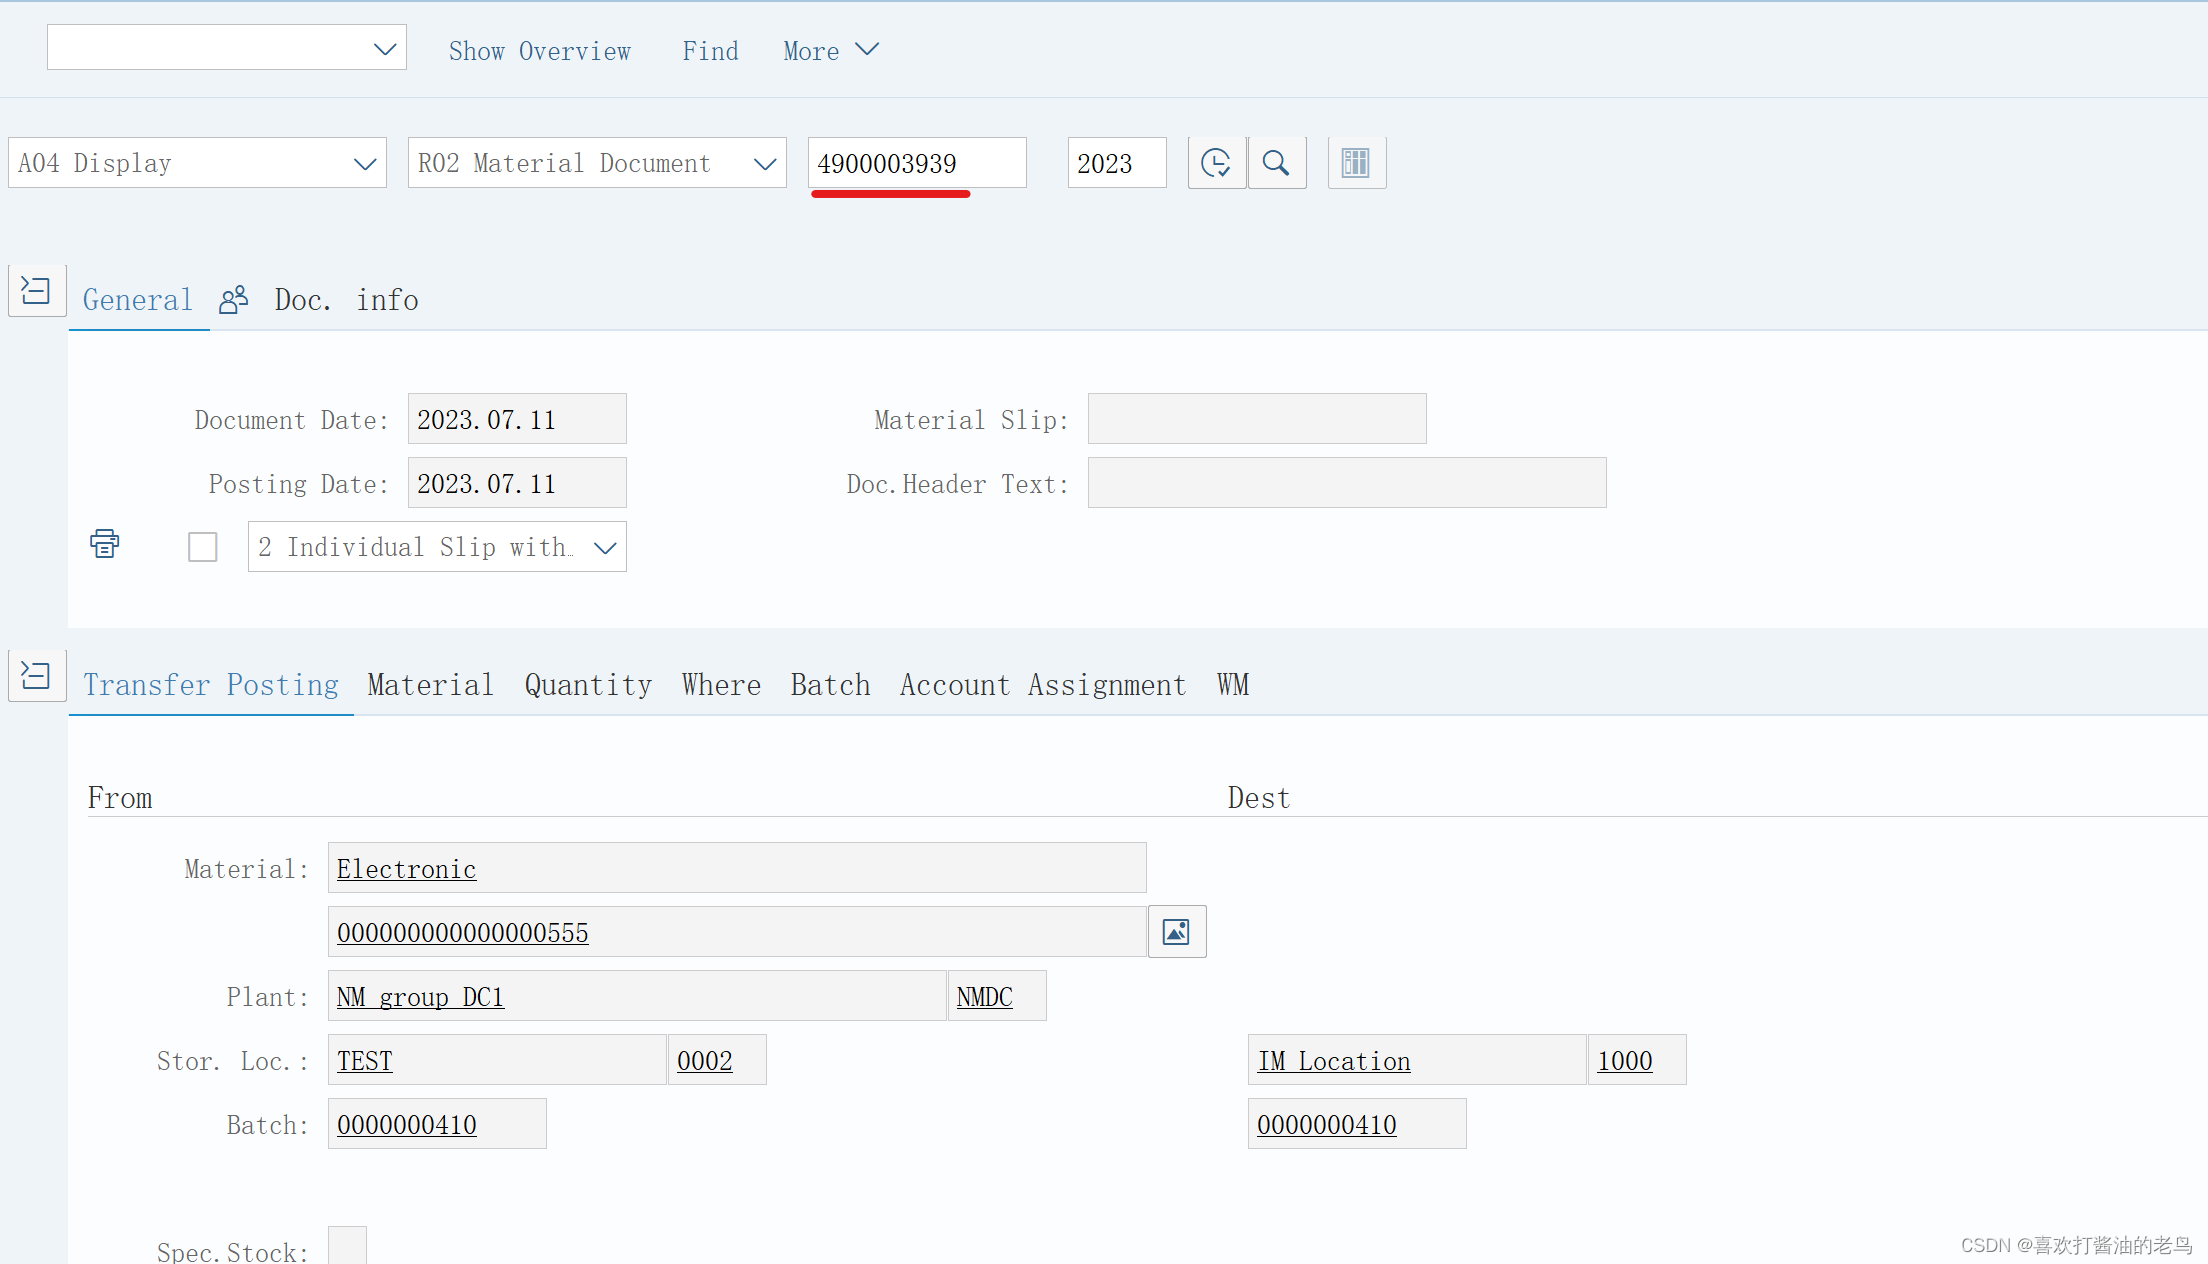Click the people icon beside General tab
This screenshot has width=2208, height=1264.
[x=233, y=298]
